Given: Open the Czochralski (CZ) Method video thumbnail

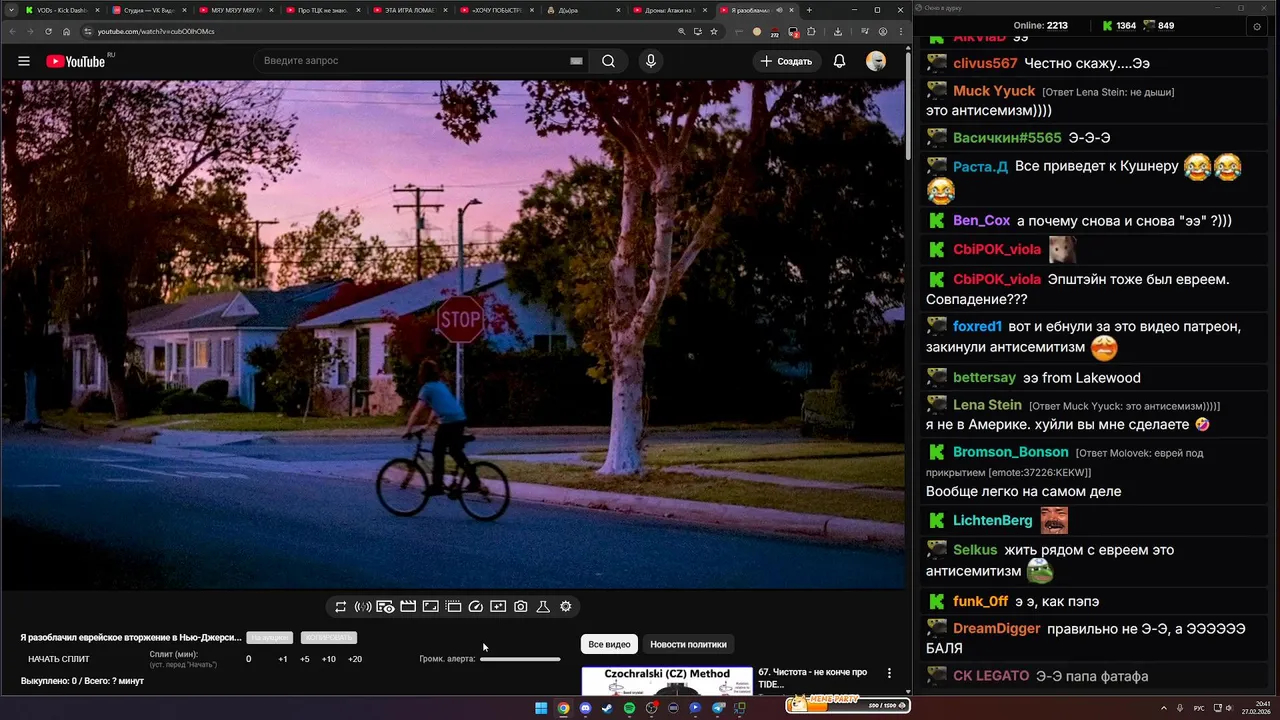Looking at the screenshot, I should pos(667,681).
